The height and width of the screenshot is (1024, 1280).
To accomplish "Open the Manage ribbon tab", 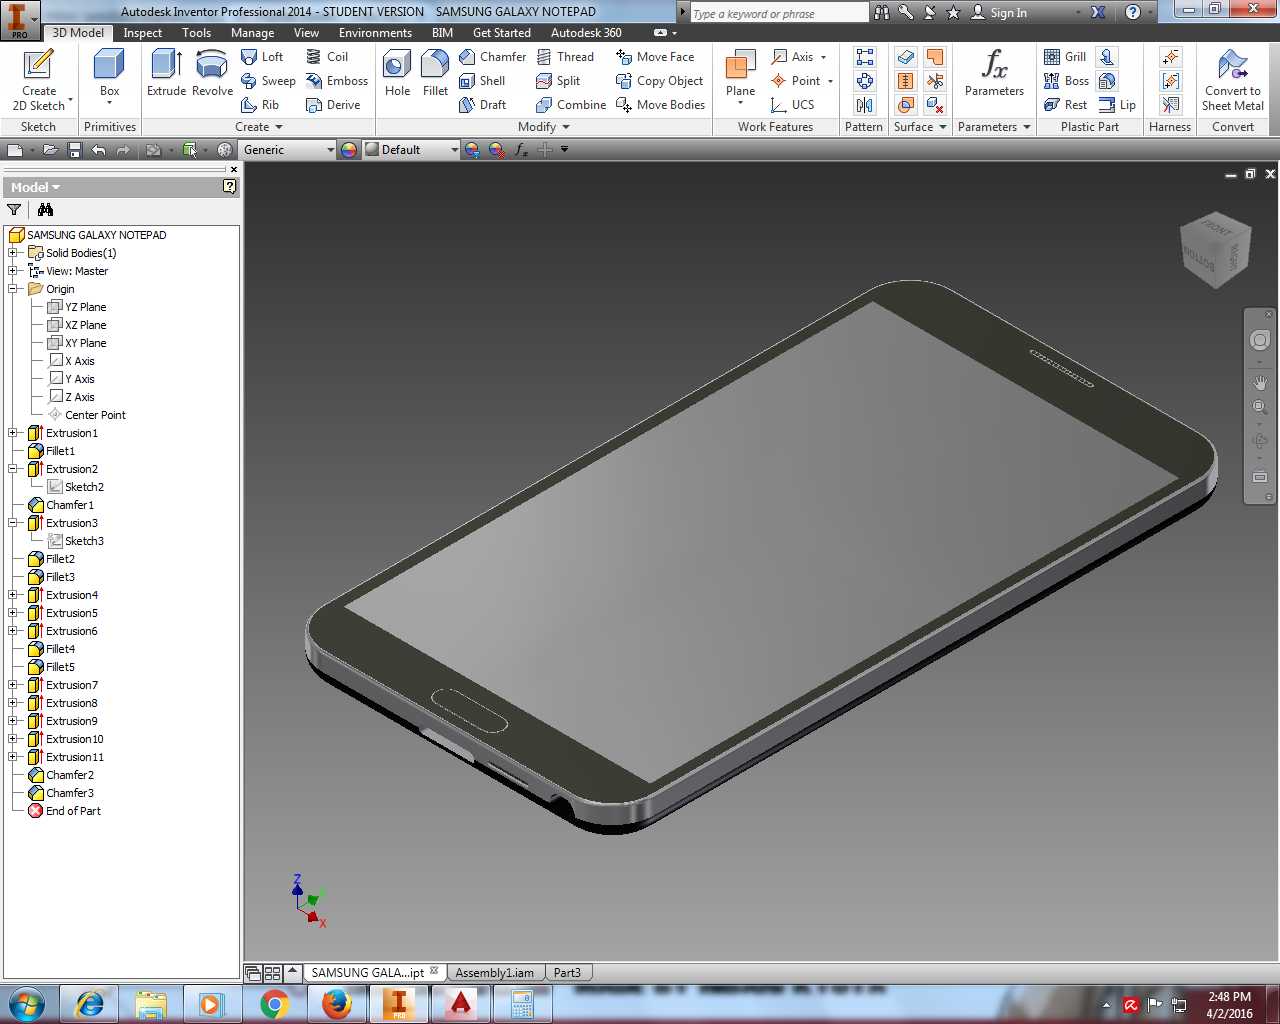I will [x=252, y=33].
